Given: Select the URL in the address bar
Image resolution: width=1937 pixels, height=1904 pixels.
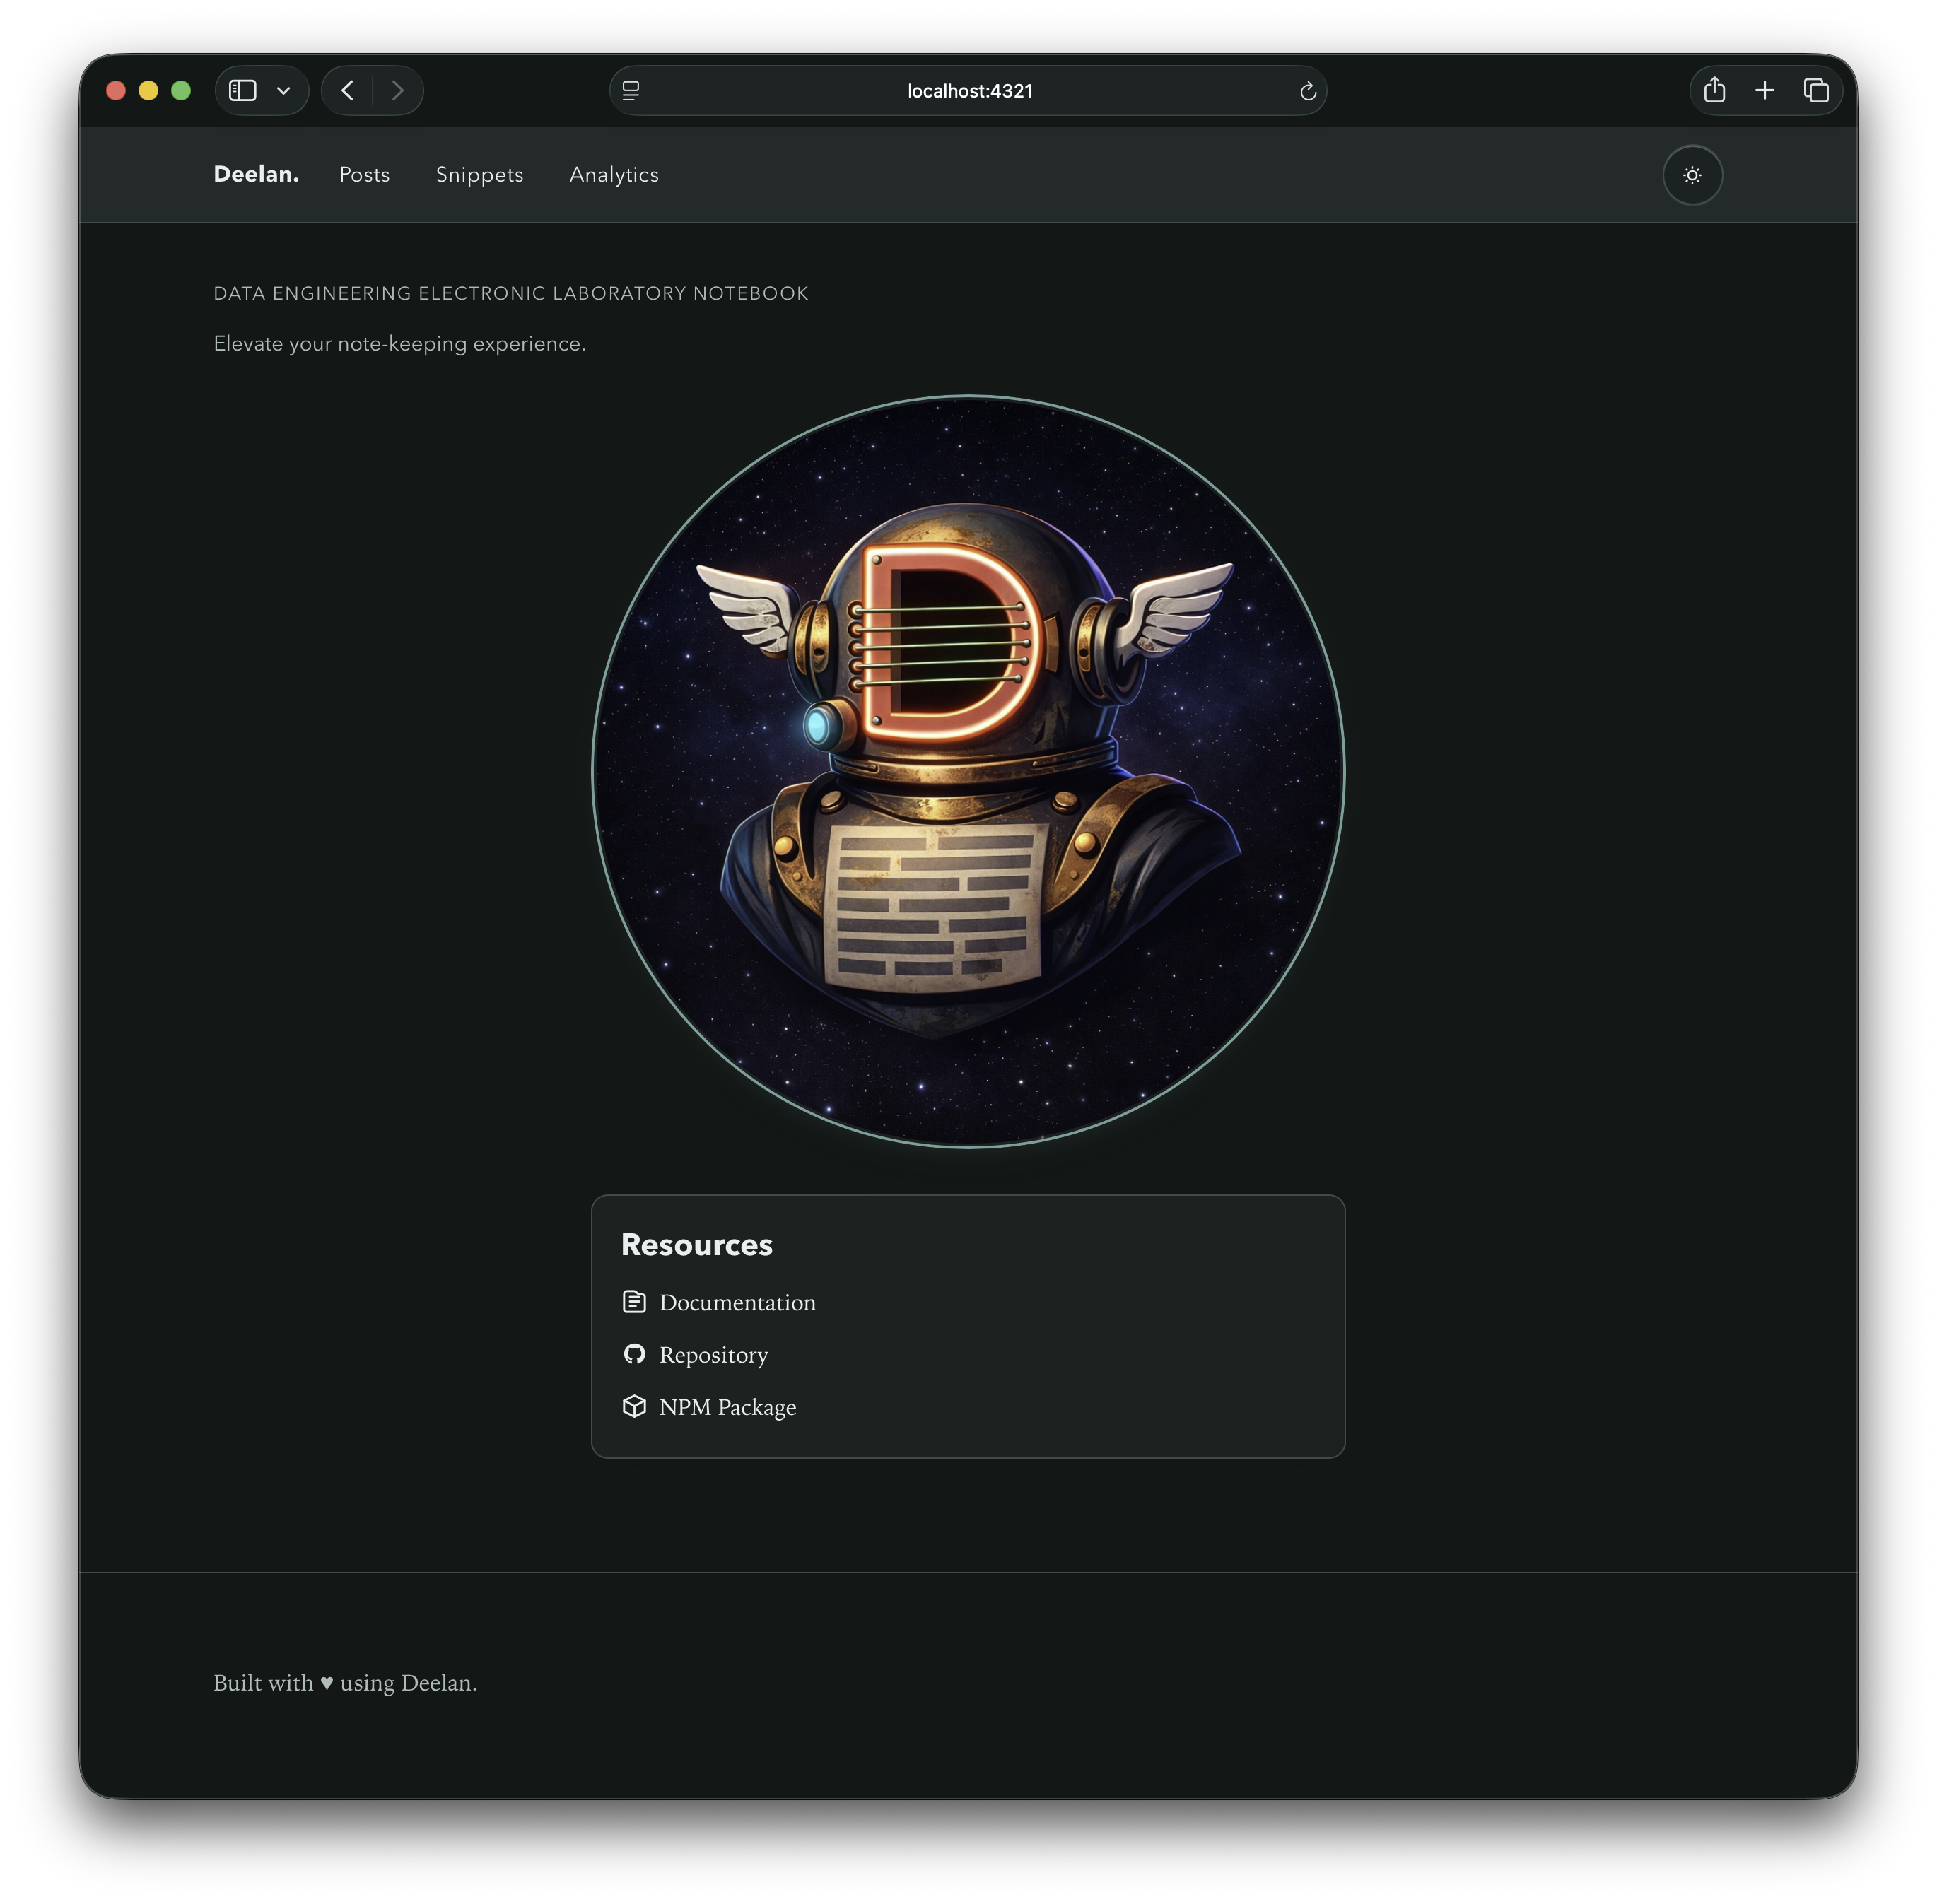Looking at the screenshot, I should 967,90.
